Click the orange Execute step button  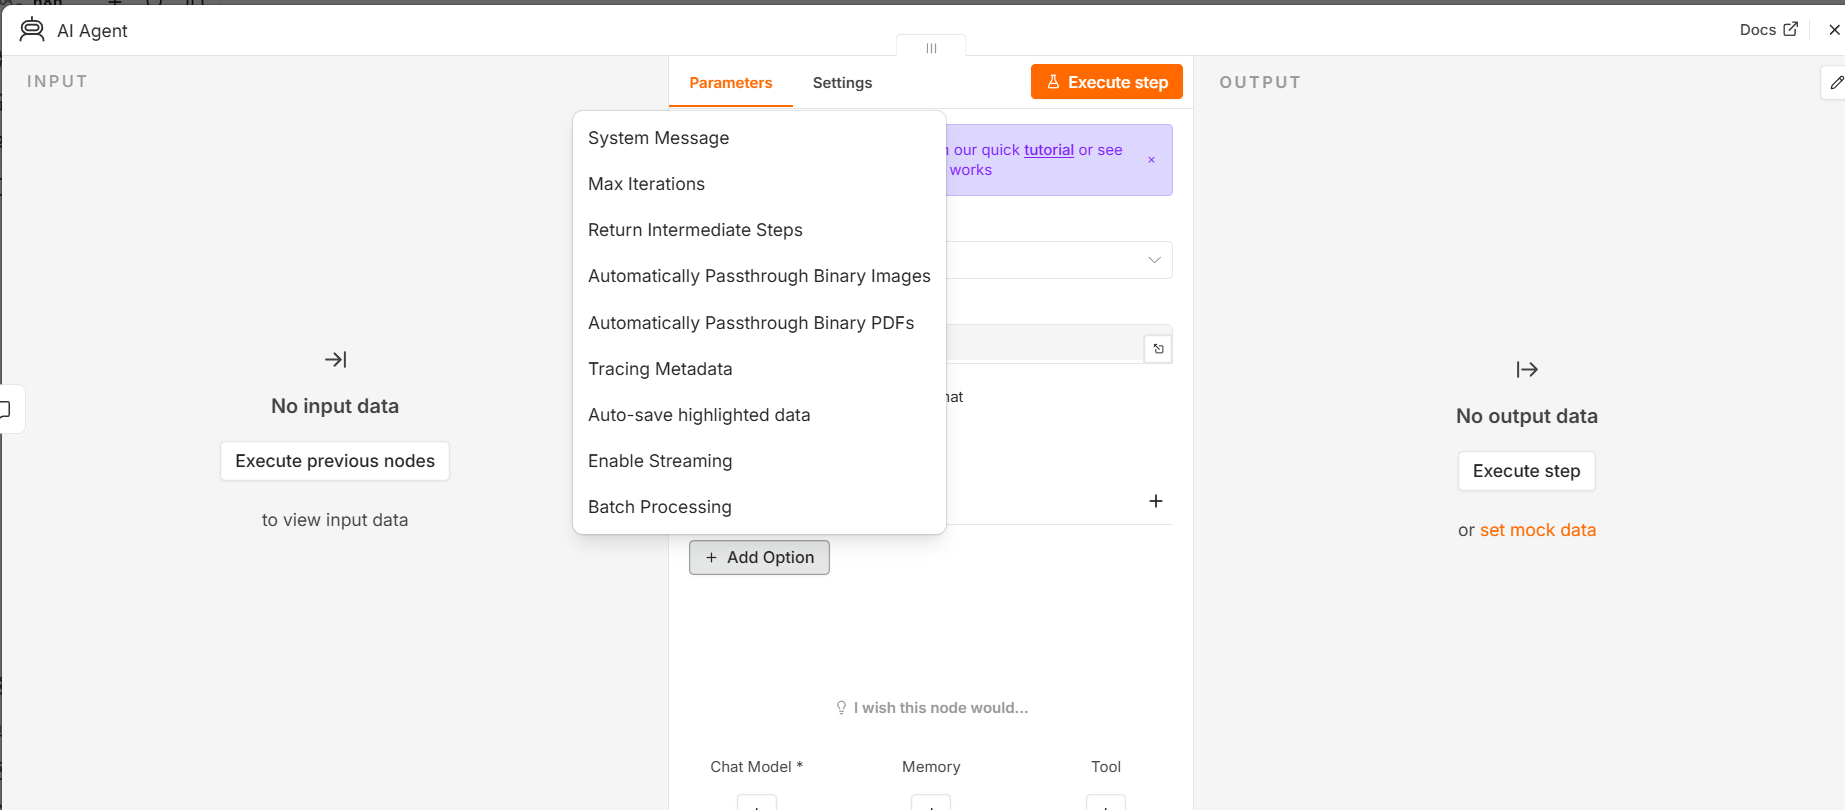point(1107,82)
